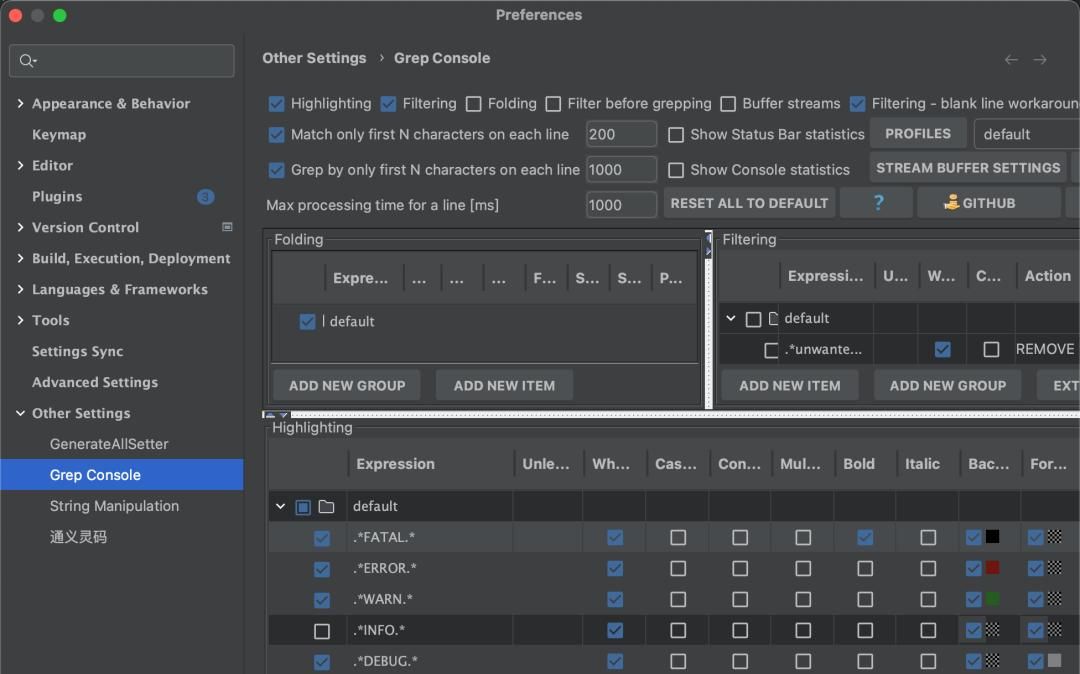Open the GitHub link button
The image size is (1080, 674).
pos(979,203)
